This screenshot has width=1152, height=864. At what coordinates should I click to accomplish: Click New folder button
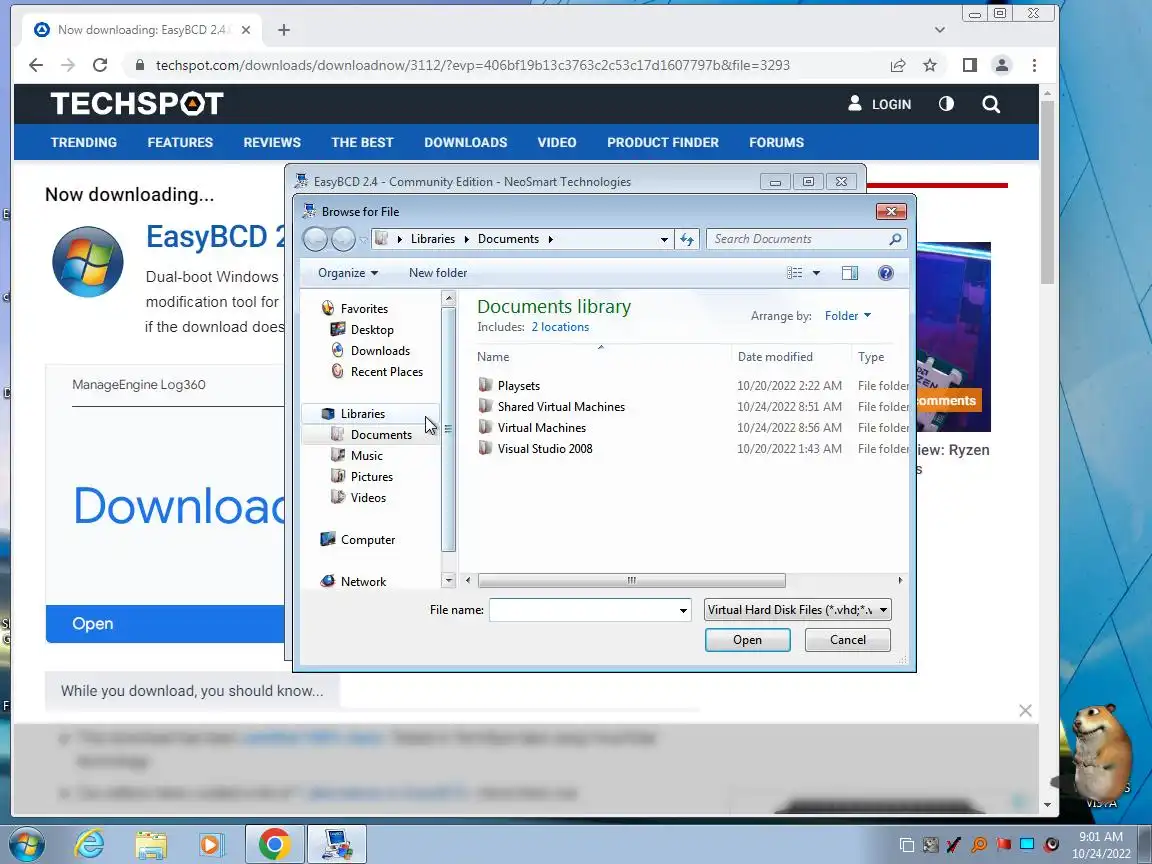point(438,273)
